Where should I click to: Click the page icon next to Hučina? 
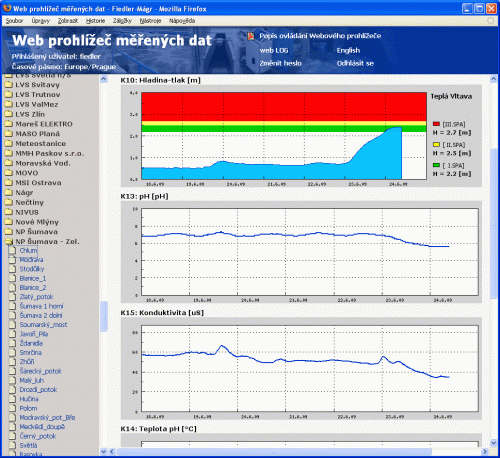(x=12, y=399)
